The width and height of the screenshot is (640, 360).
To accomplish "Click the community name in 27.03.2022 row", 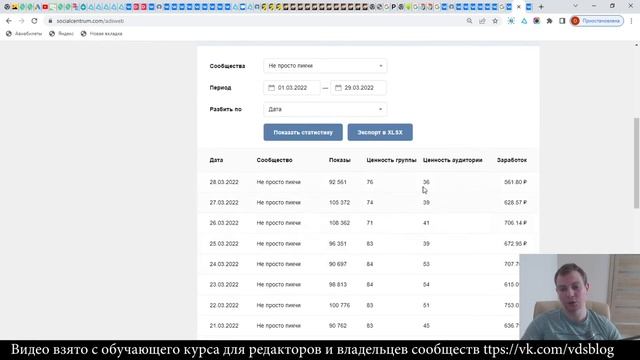I will tap(279, 202).
